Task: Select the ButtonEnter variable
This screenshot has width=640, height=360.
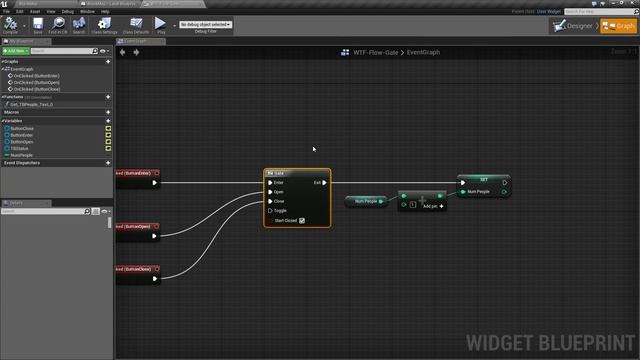Action: 22,135
